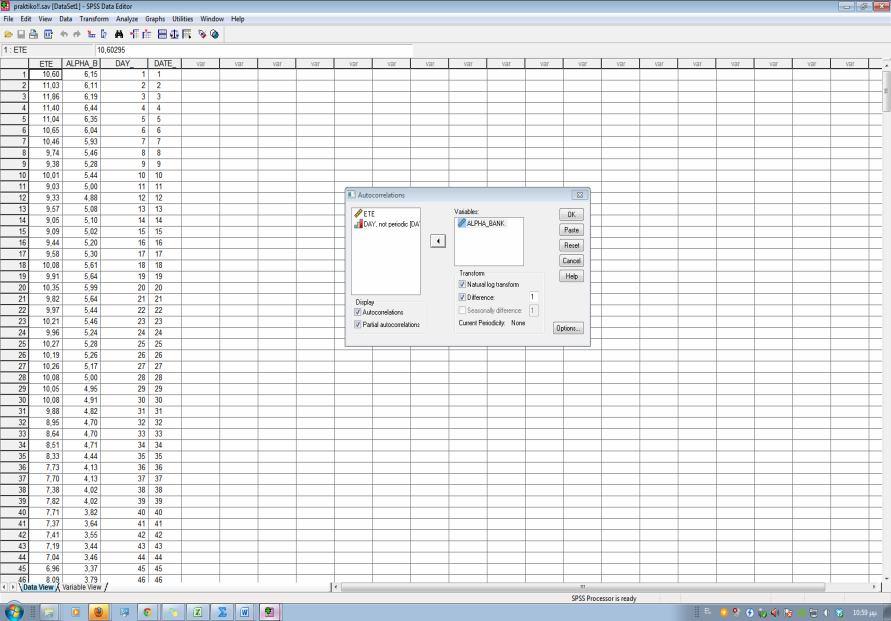The height and width of the screenshot is (621, 891).
Task: Click the SPSS taskbar icon
Action: pyautogui.click(x=269, y=612)
